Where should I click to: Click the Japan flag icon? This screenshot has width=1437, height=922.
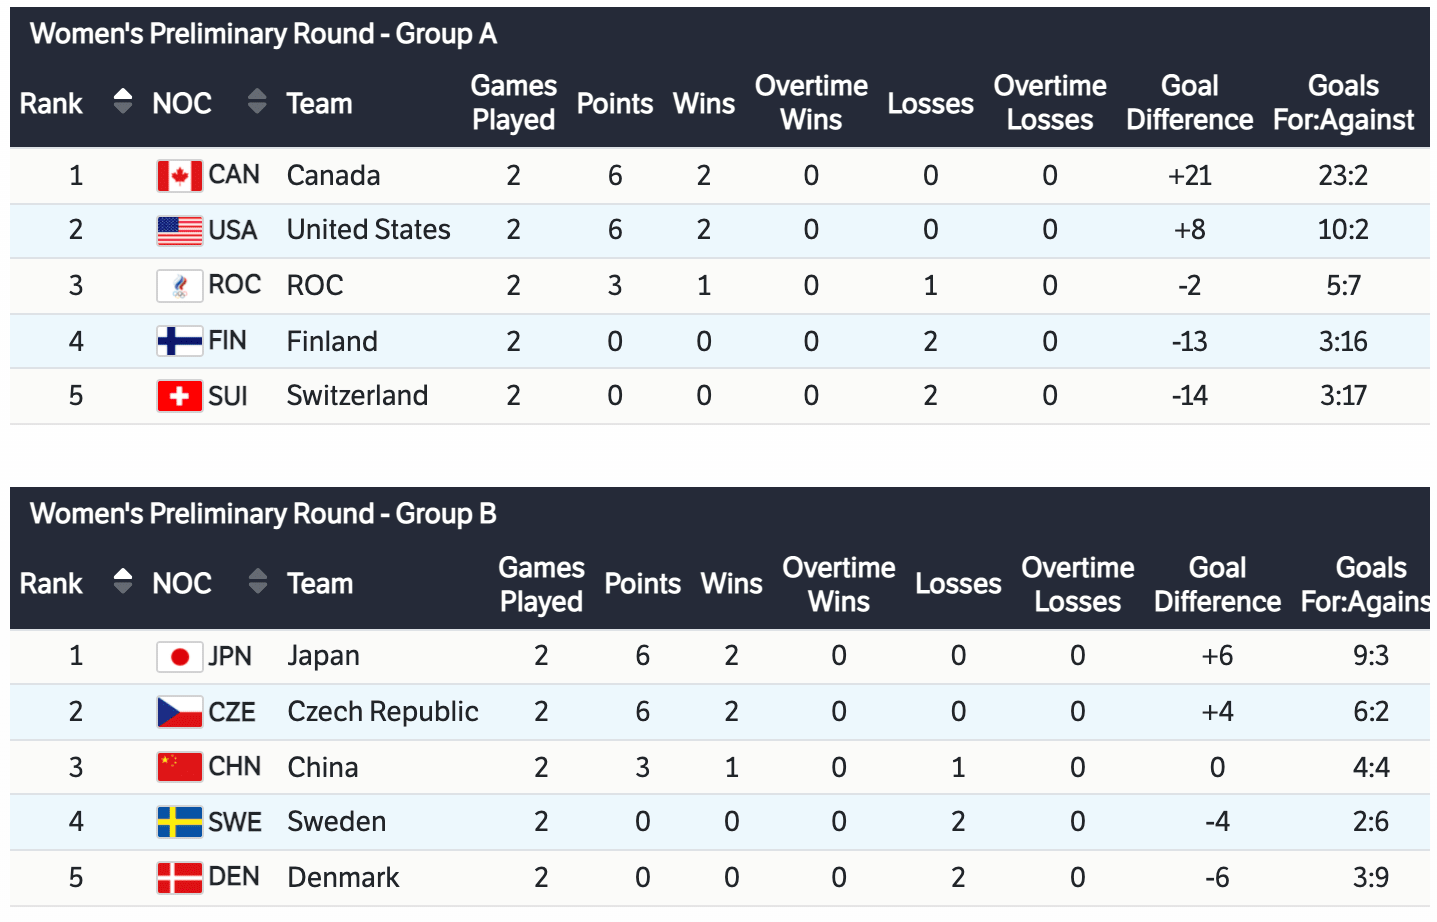click(179, 657)
